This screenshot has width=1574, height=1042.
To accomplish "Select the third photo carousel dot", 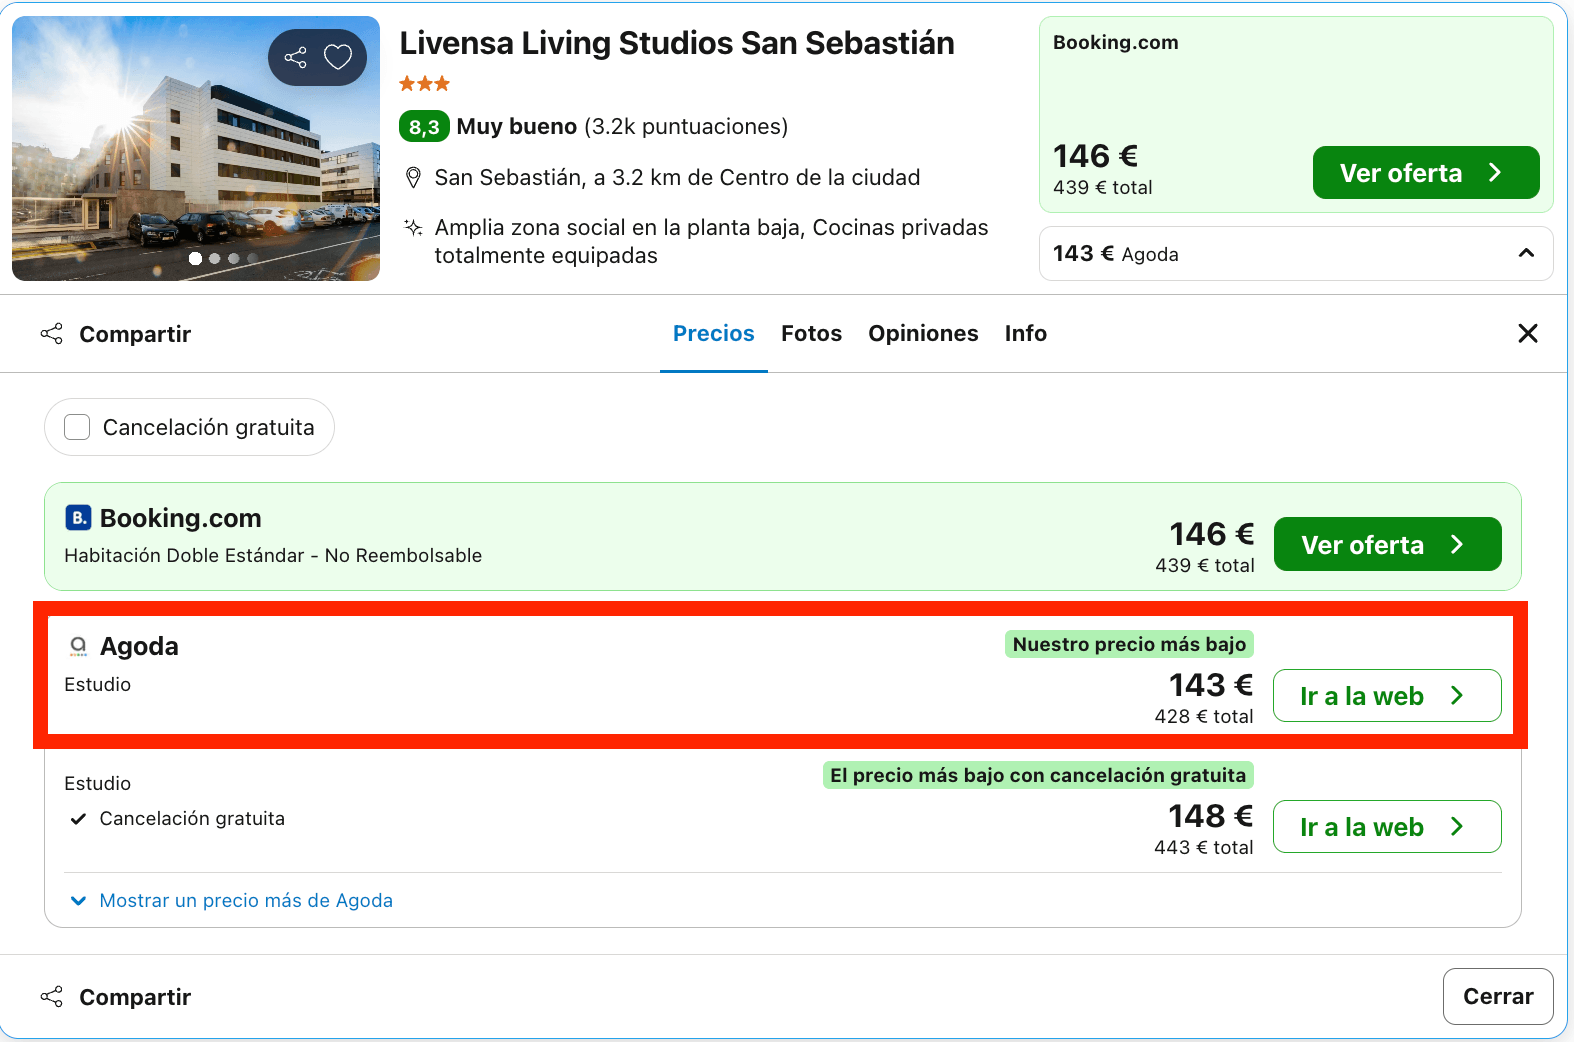I will (x=234, y=258).
